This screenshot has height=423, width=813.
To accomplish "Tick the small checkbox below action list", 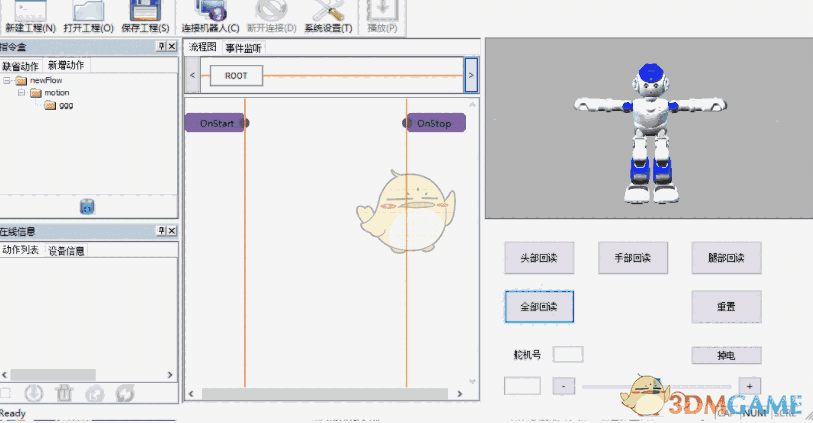I will (5, 393).
